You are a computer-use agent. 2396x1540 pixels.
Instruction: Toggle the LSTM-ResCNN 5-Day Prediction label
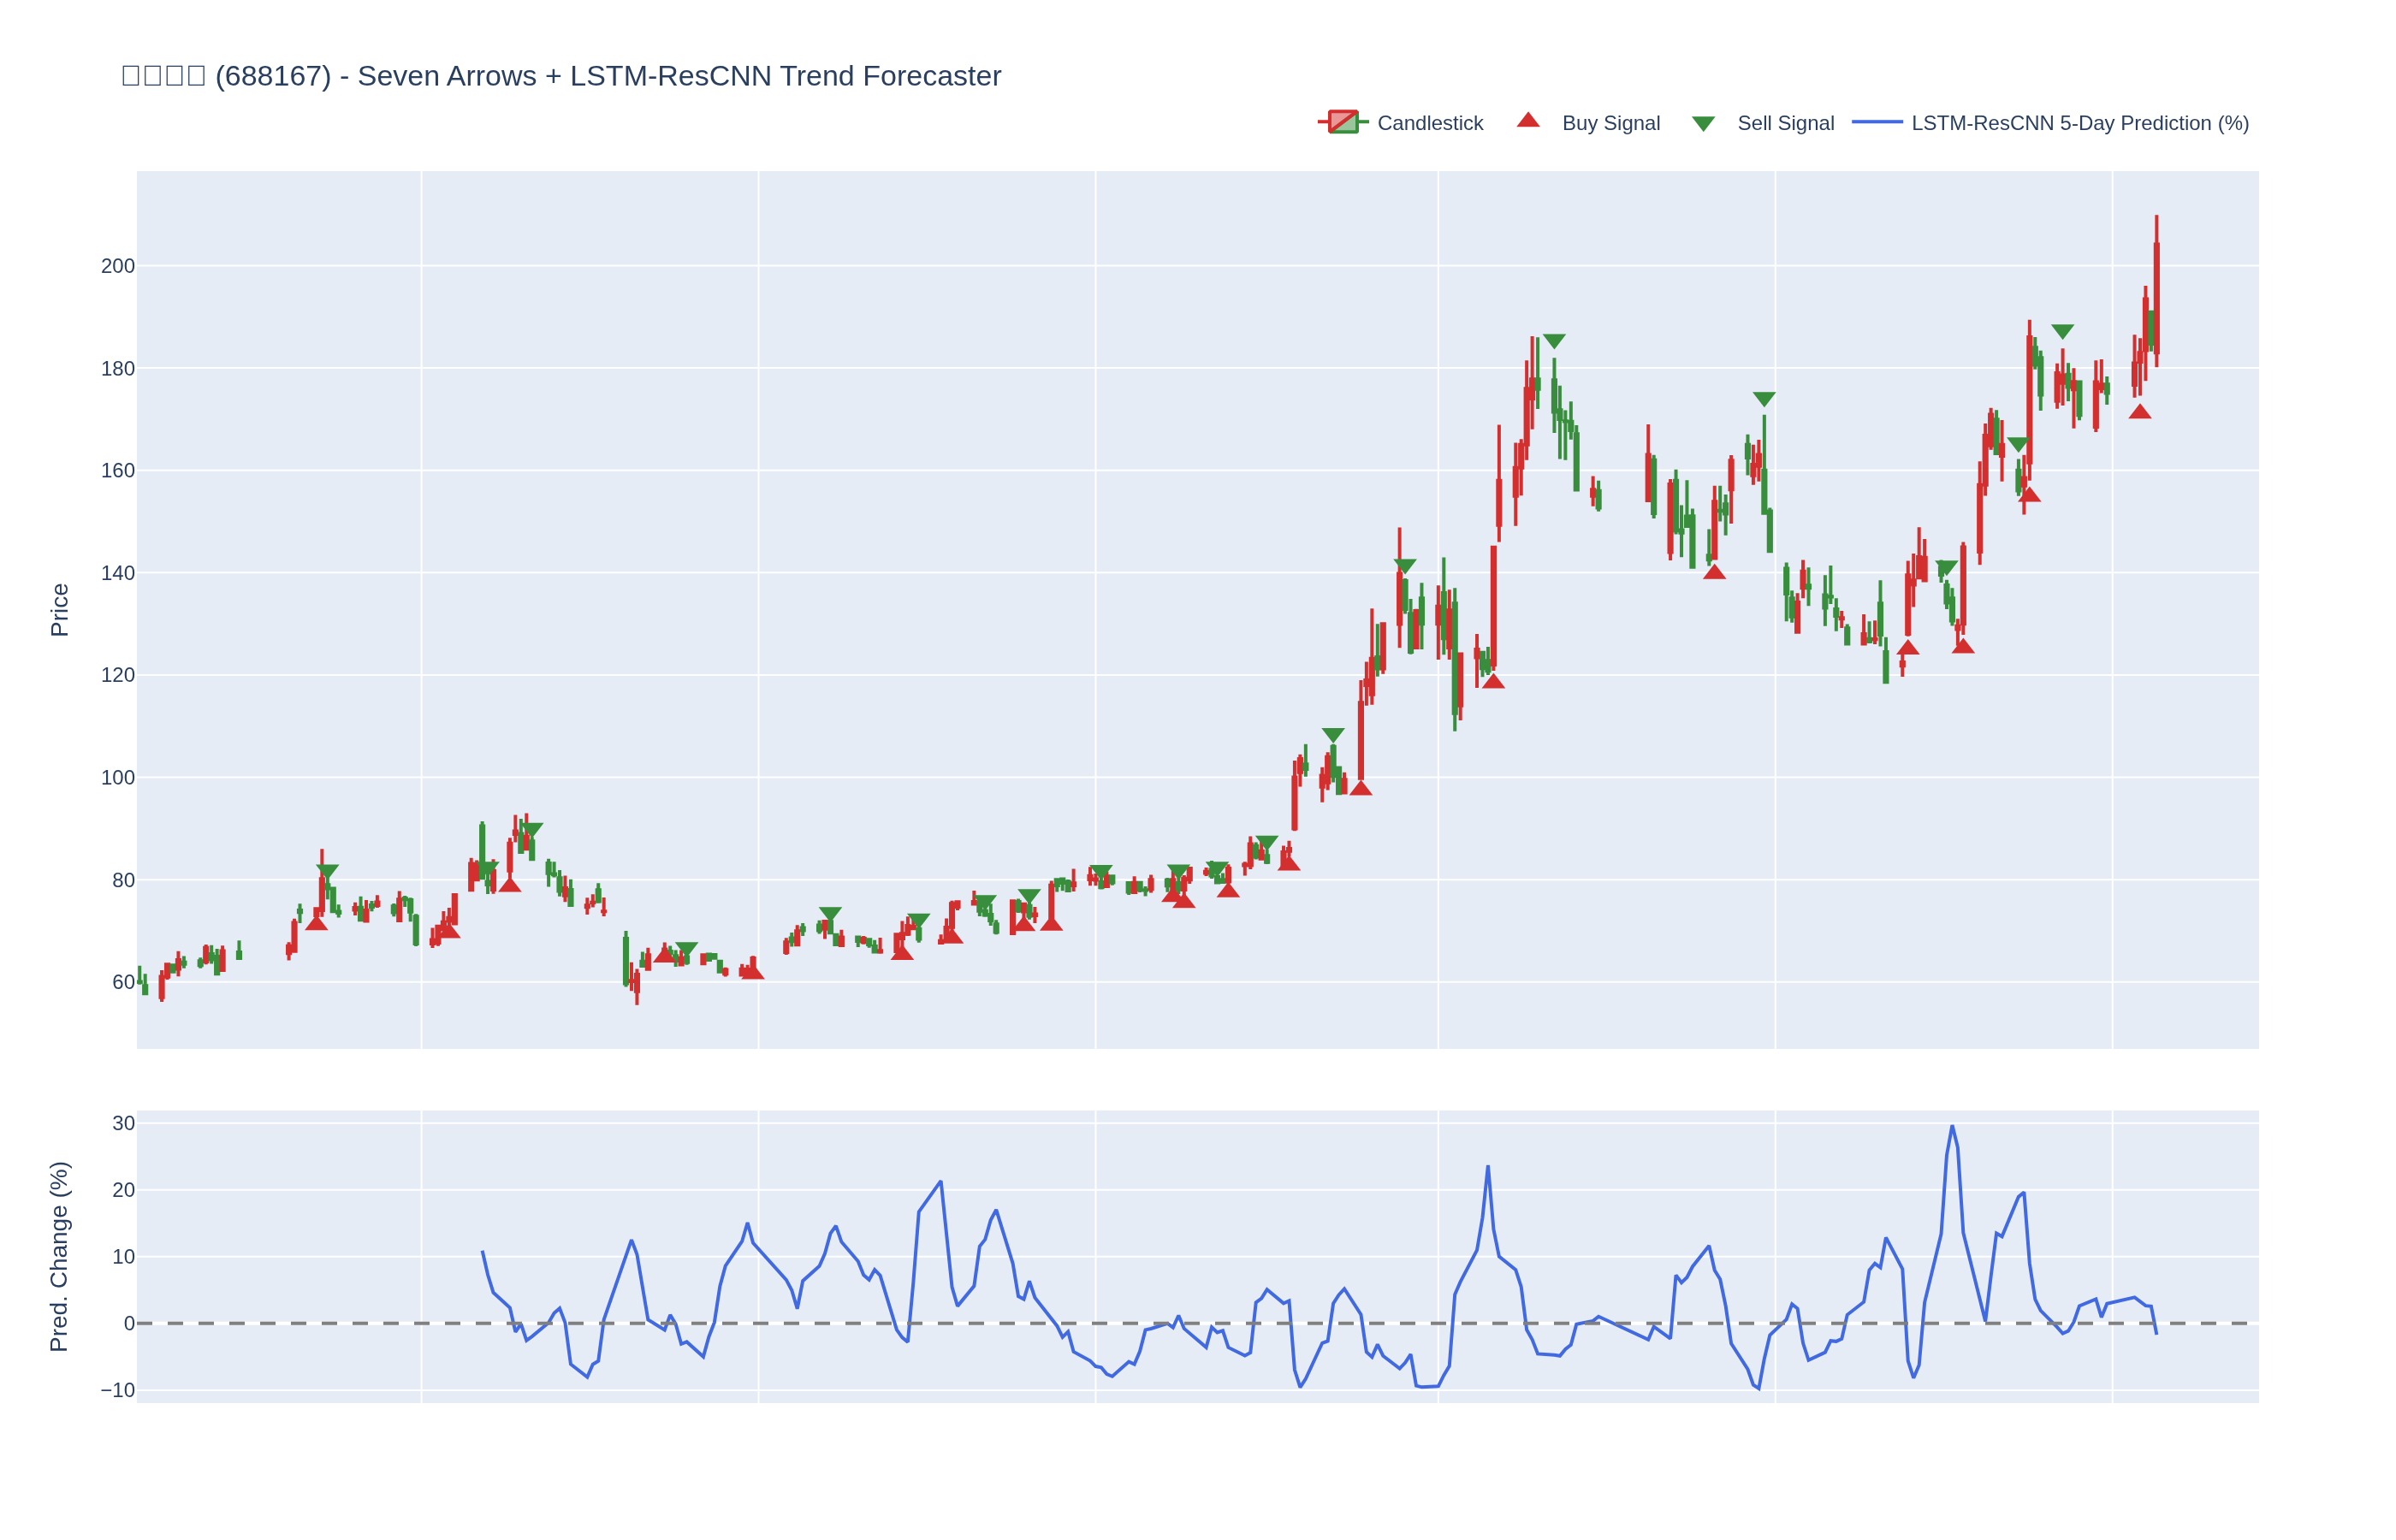[x=2079, y=123]
